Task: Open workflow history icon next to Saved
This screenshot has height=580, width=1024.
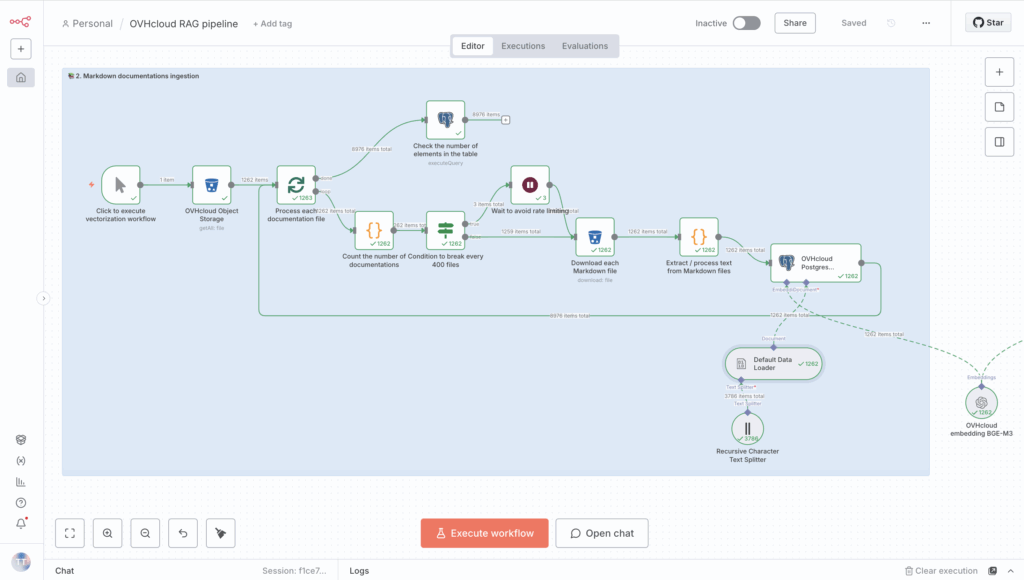Action: click(891, 23)
